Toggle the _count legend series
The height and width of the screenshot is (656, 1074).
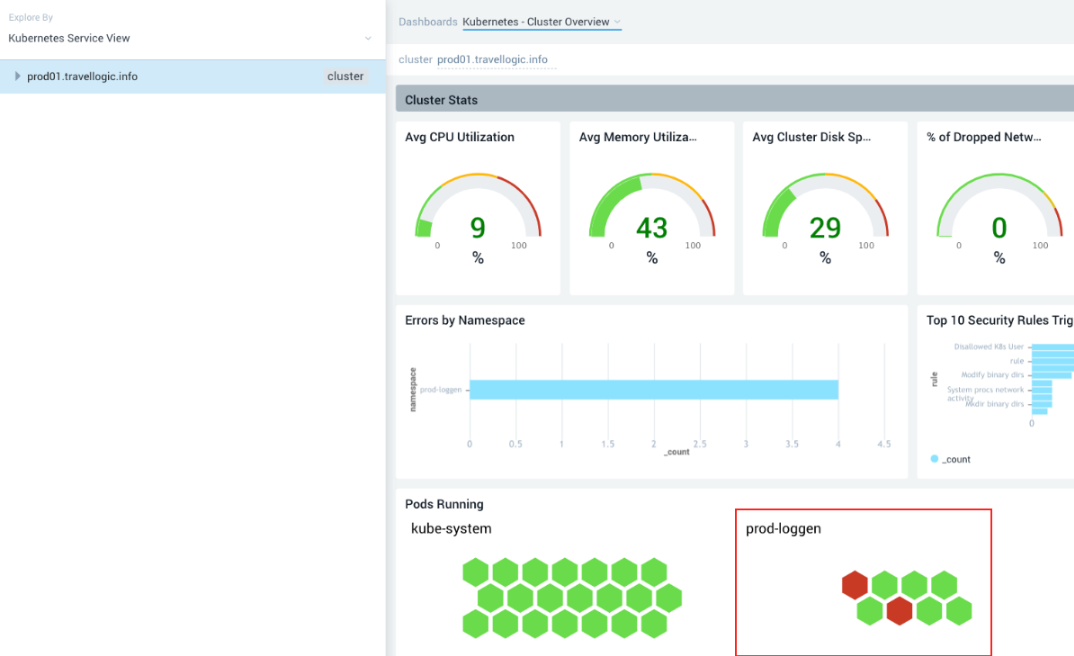[x=957, y=460]
